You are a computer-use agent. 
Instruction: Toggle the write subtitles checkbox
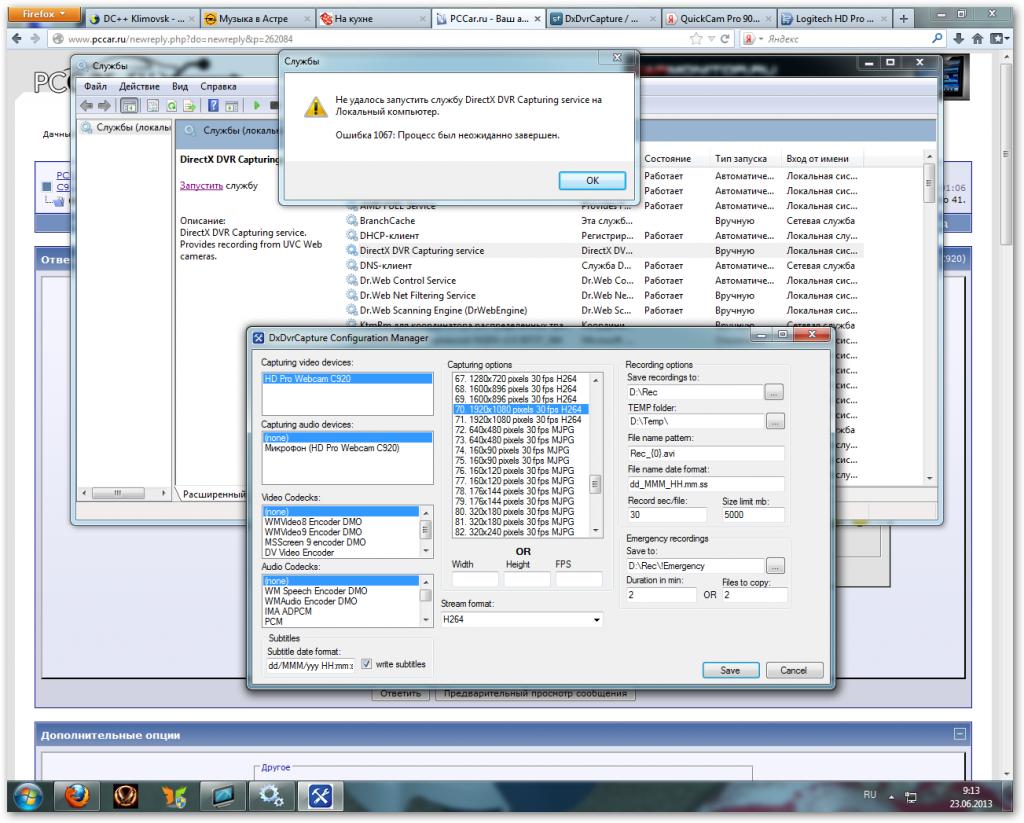tap(366, 664)
